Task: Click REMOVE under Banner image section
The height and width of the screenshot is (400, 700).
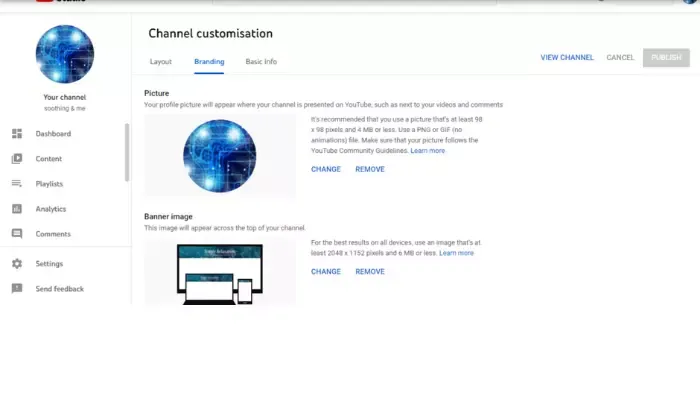Action: tap(370, 271)
